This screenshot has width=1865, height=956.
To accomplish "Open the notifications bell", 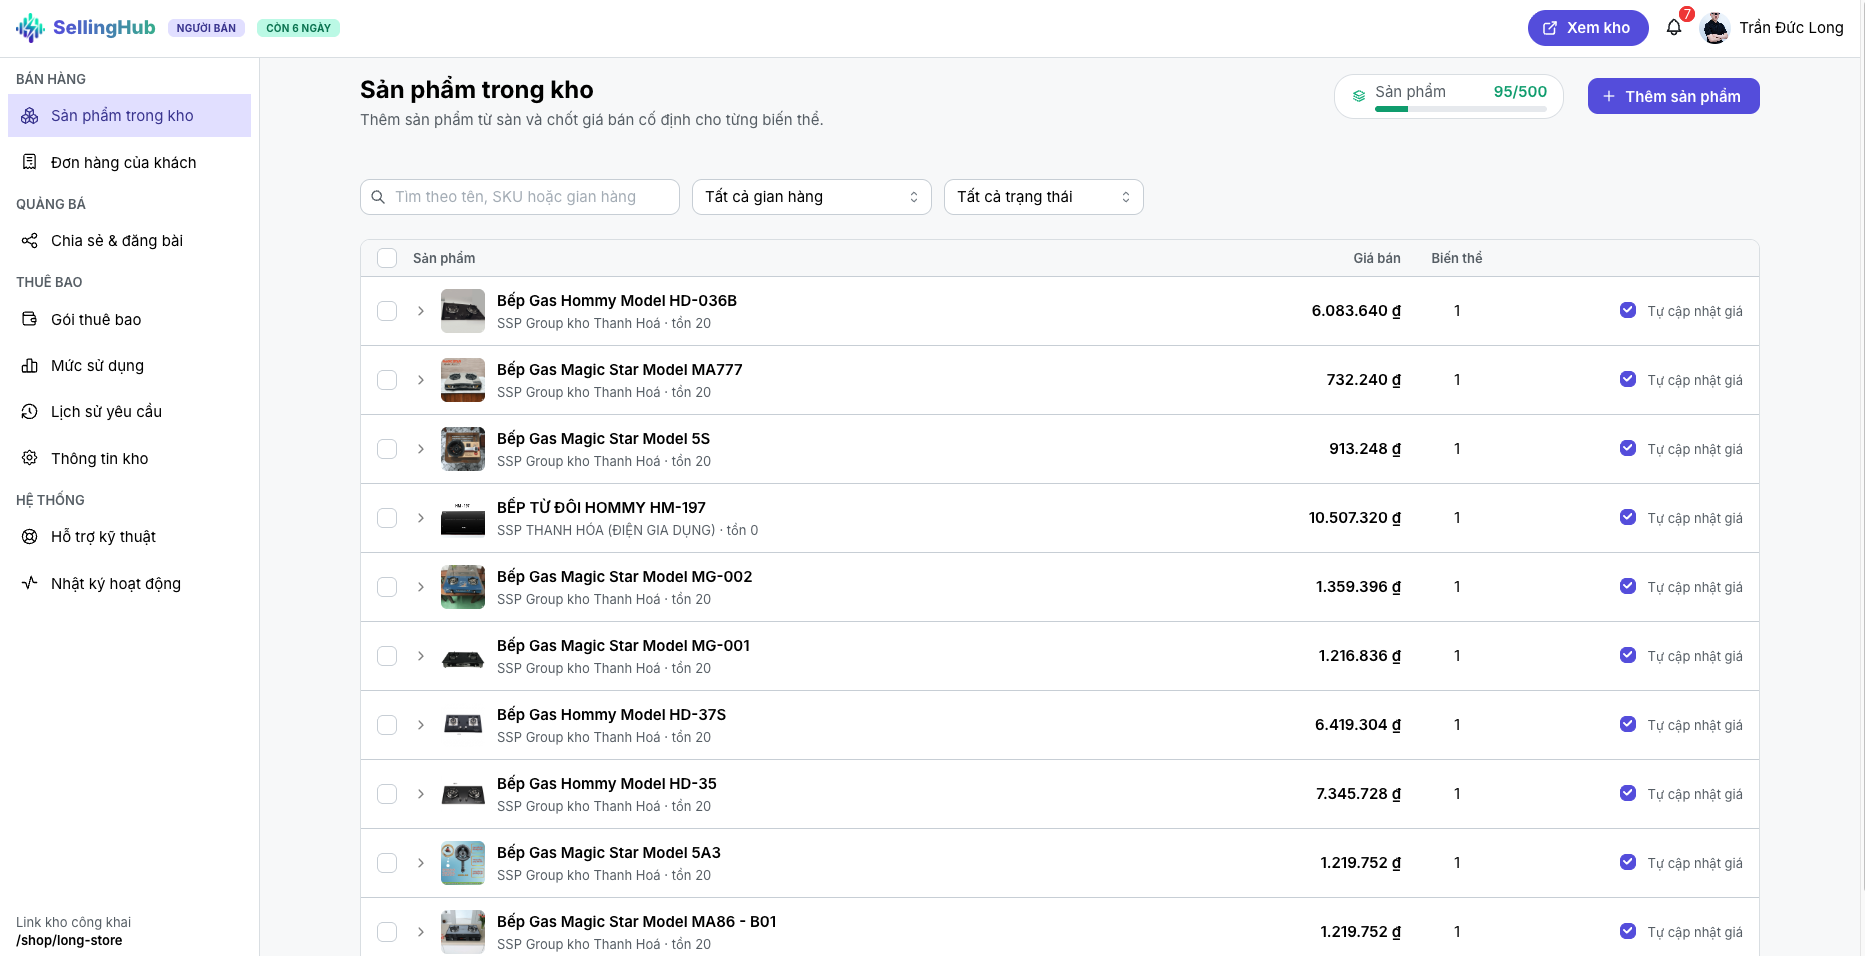I will coord(1674,28).
